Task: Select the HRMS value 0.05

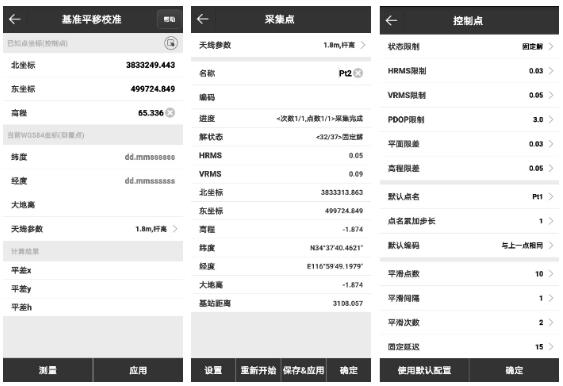Action: 356,155
